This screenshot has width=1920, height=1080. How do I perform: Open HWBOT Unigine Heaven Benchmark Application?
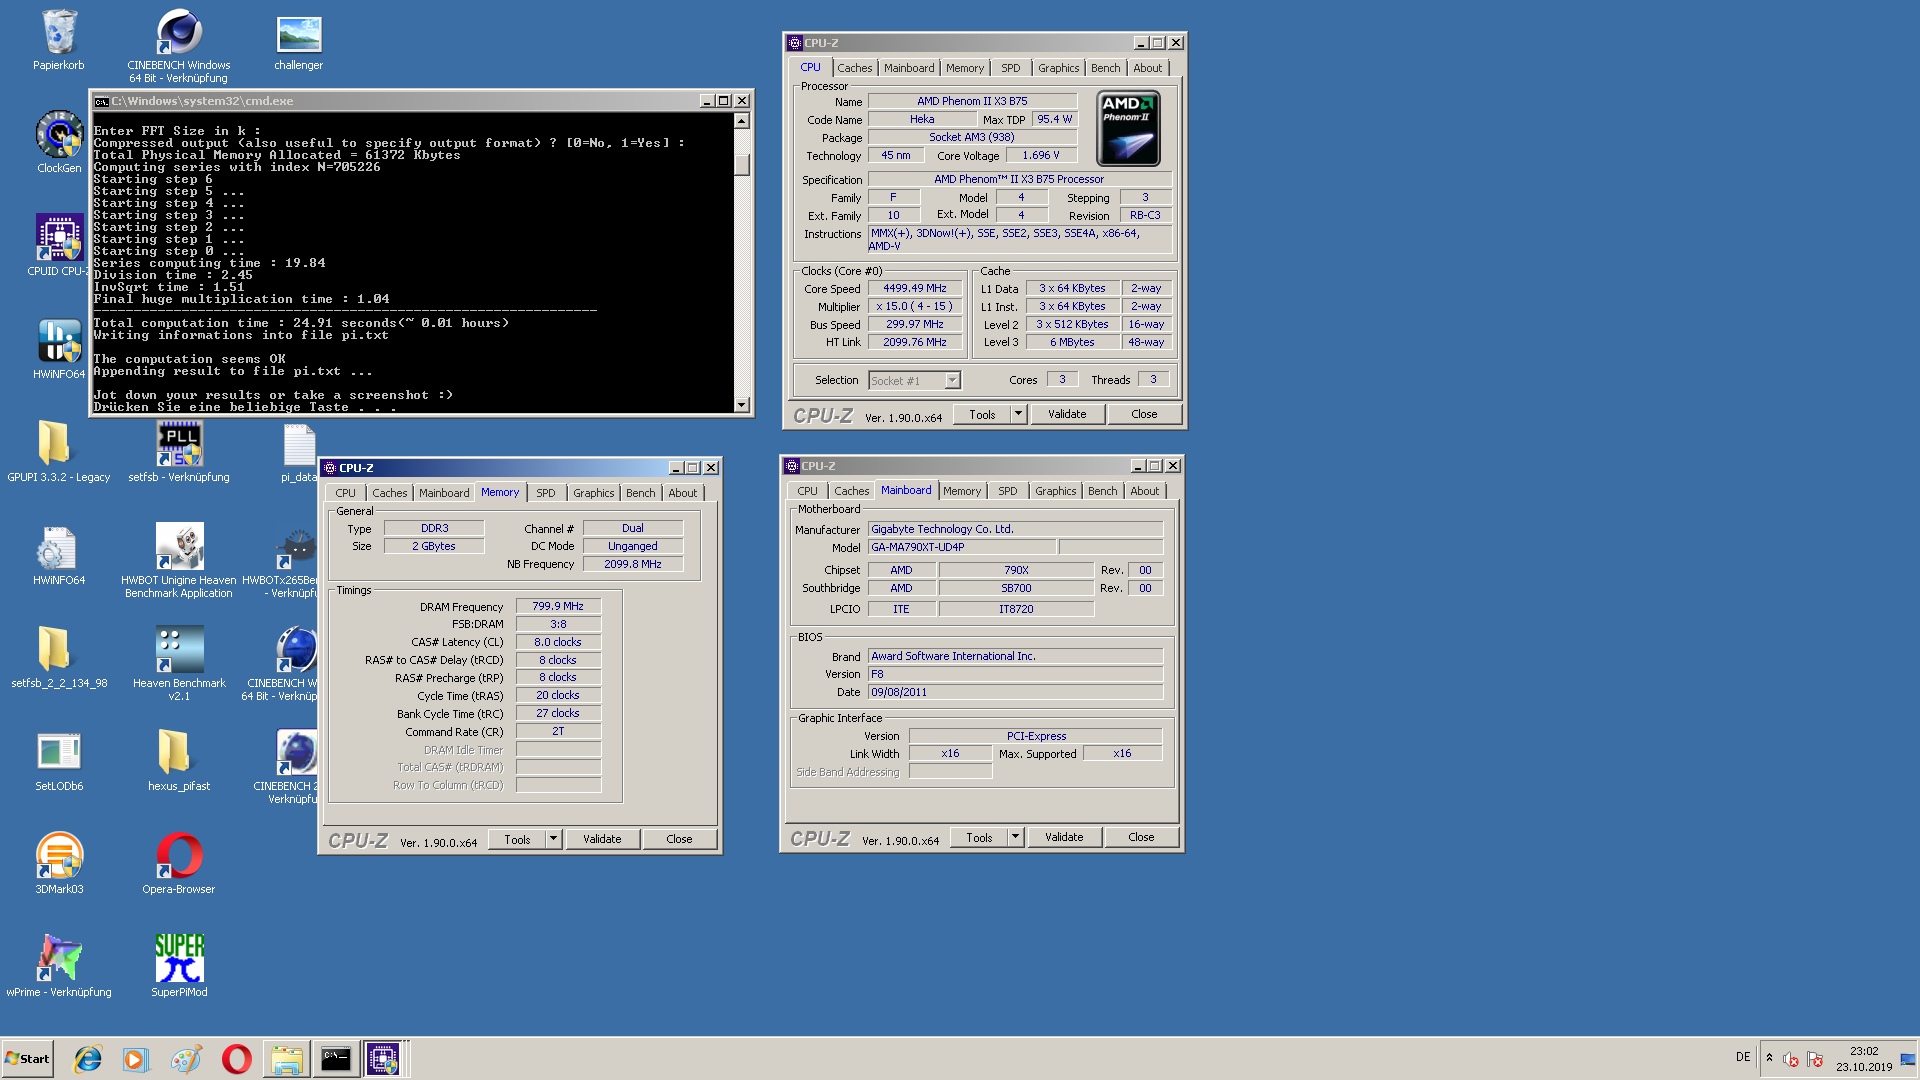[179, 561]
